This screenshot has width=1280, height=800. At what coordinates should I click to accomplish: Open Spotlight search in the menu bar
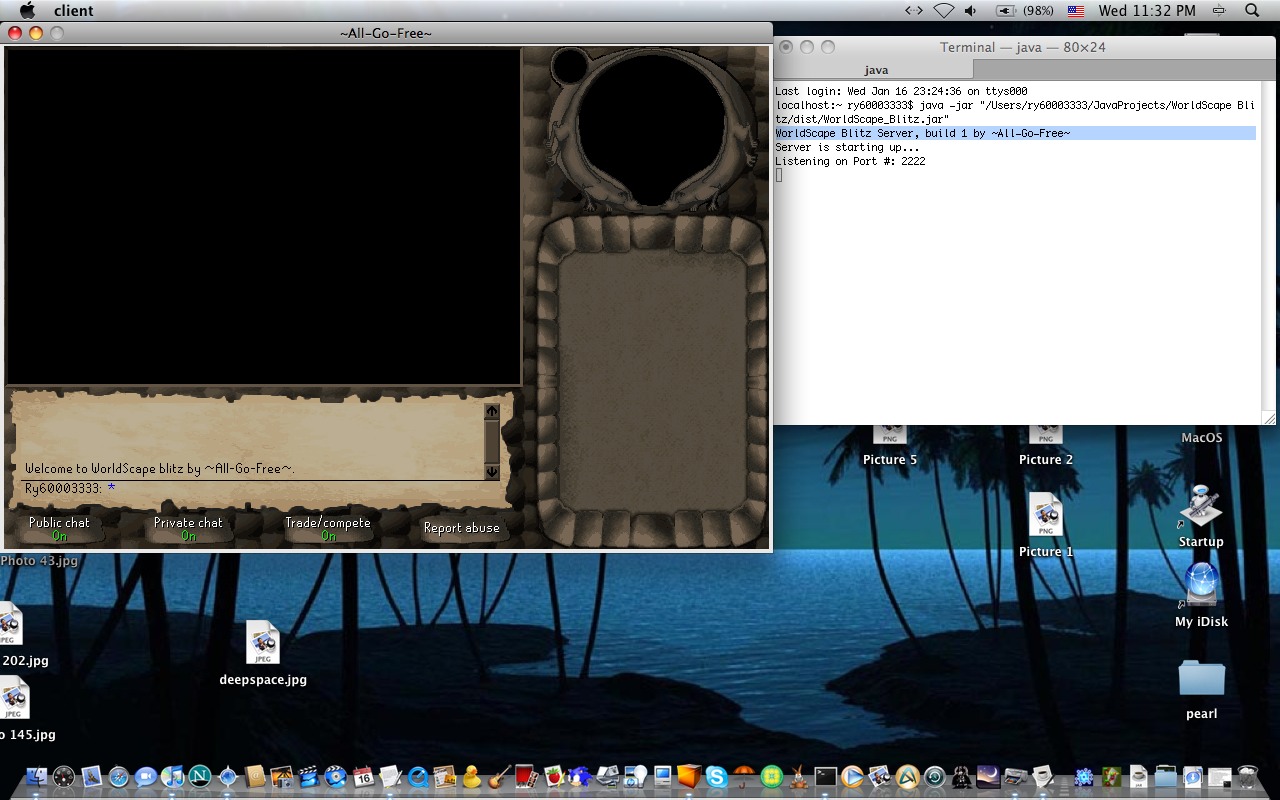(1252, 10)
